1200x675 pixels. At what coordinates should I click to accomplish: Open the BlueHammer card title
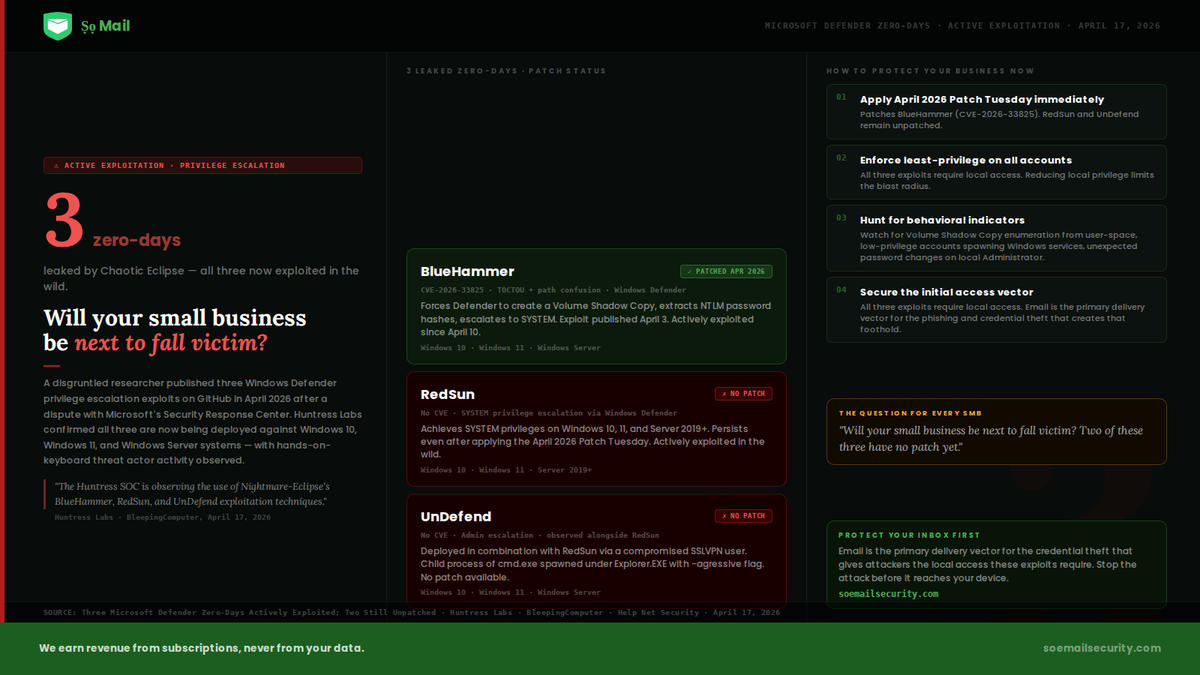point(467,271)
